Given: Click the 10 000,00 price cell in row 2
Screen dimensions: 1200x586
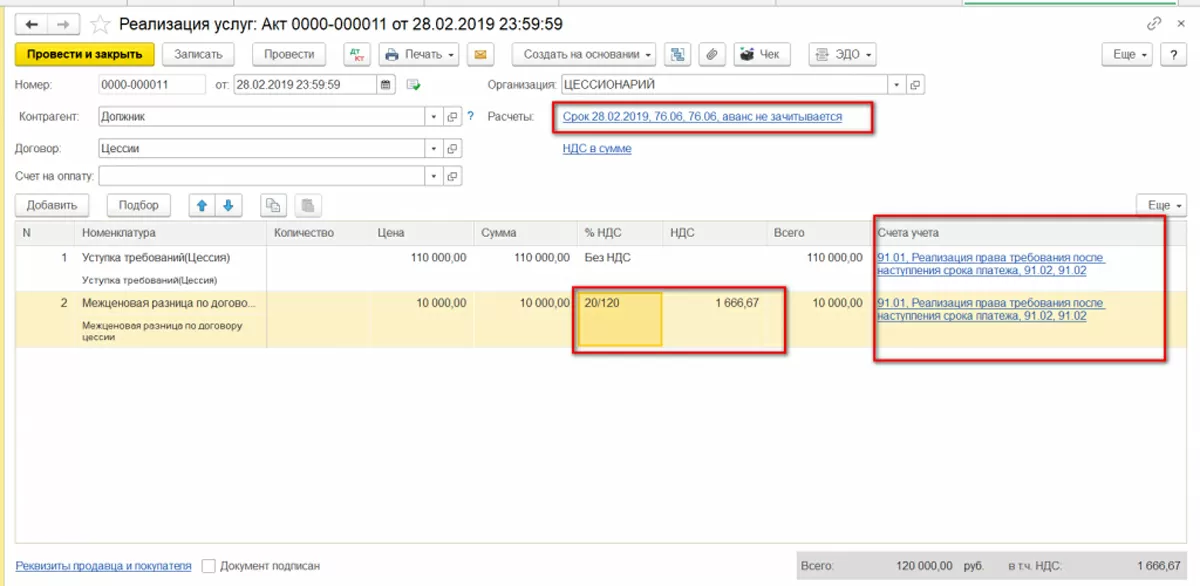Looking at the screenshot, I should 421,319.
